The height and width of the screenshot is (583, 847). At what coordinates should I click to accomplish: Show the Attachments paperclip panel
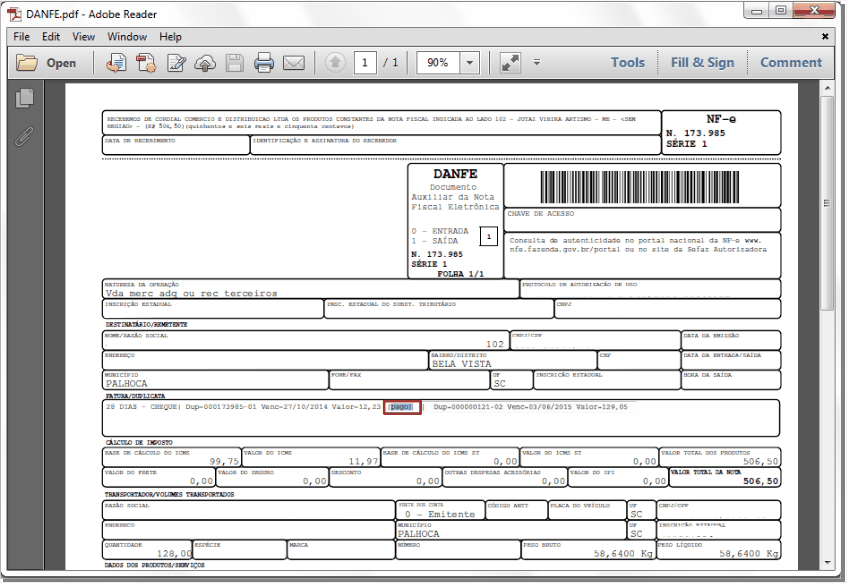24,137
